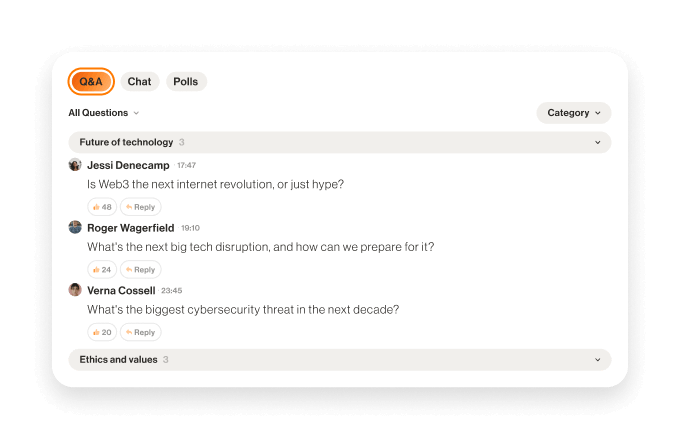Open the All Questions filter dropdown
Image resolution: width=680 pixels, height=438 pixels.
(104, 113)
